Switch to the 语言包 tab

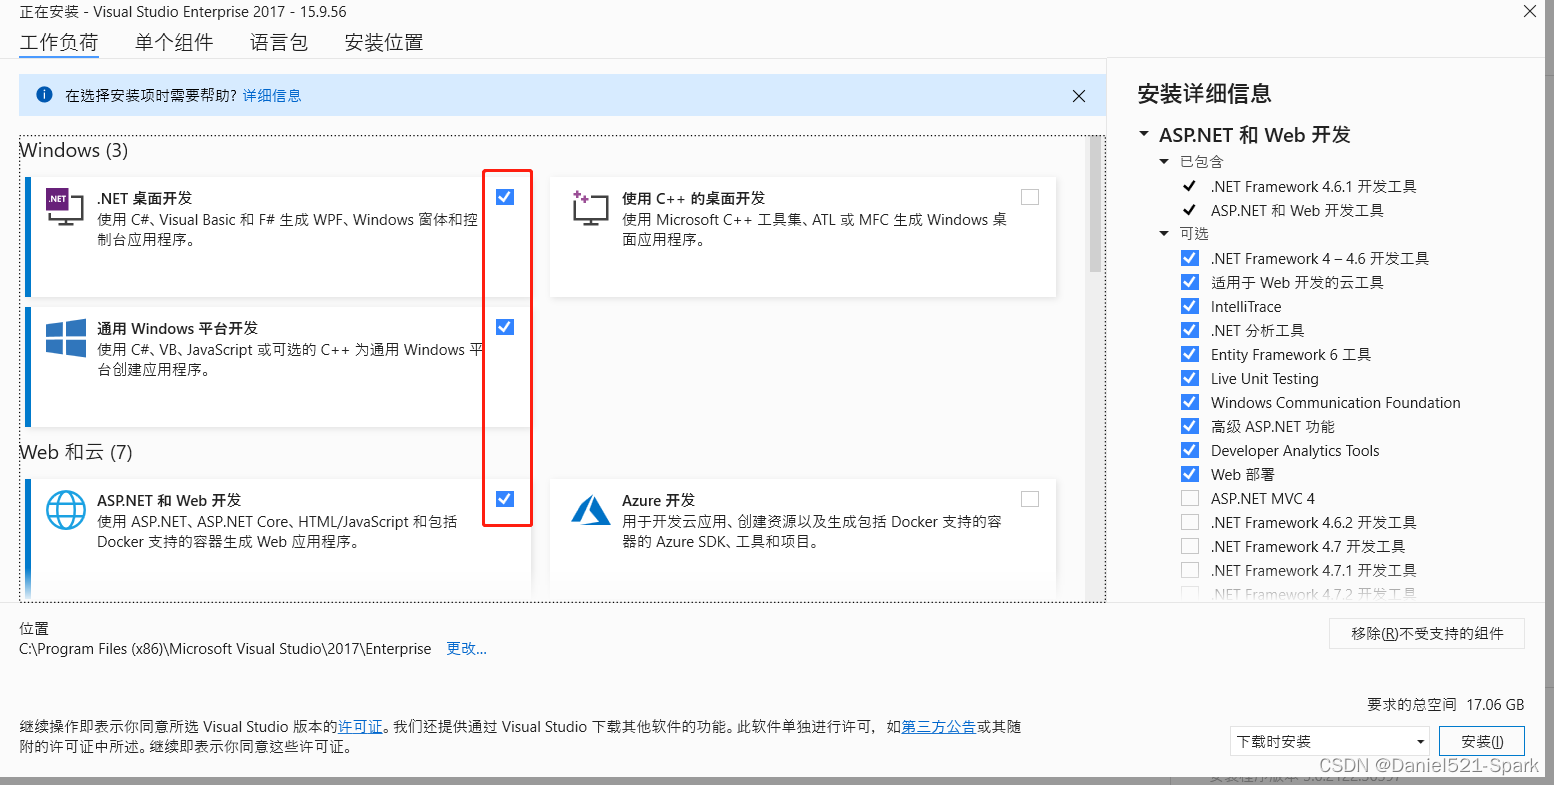(x=279, y=42)
